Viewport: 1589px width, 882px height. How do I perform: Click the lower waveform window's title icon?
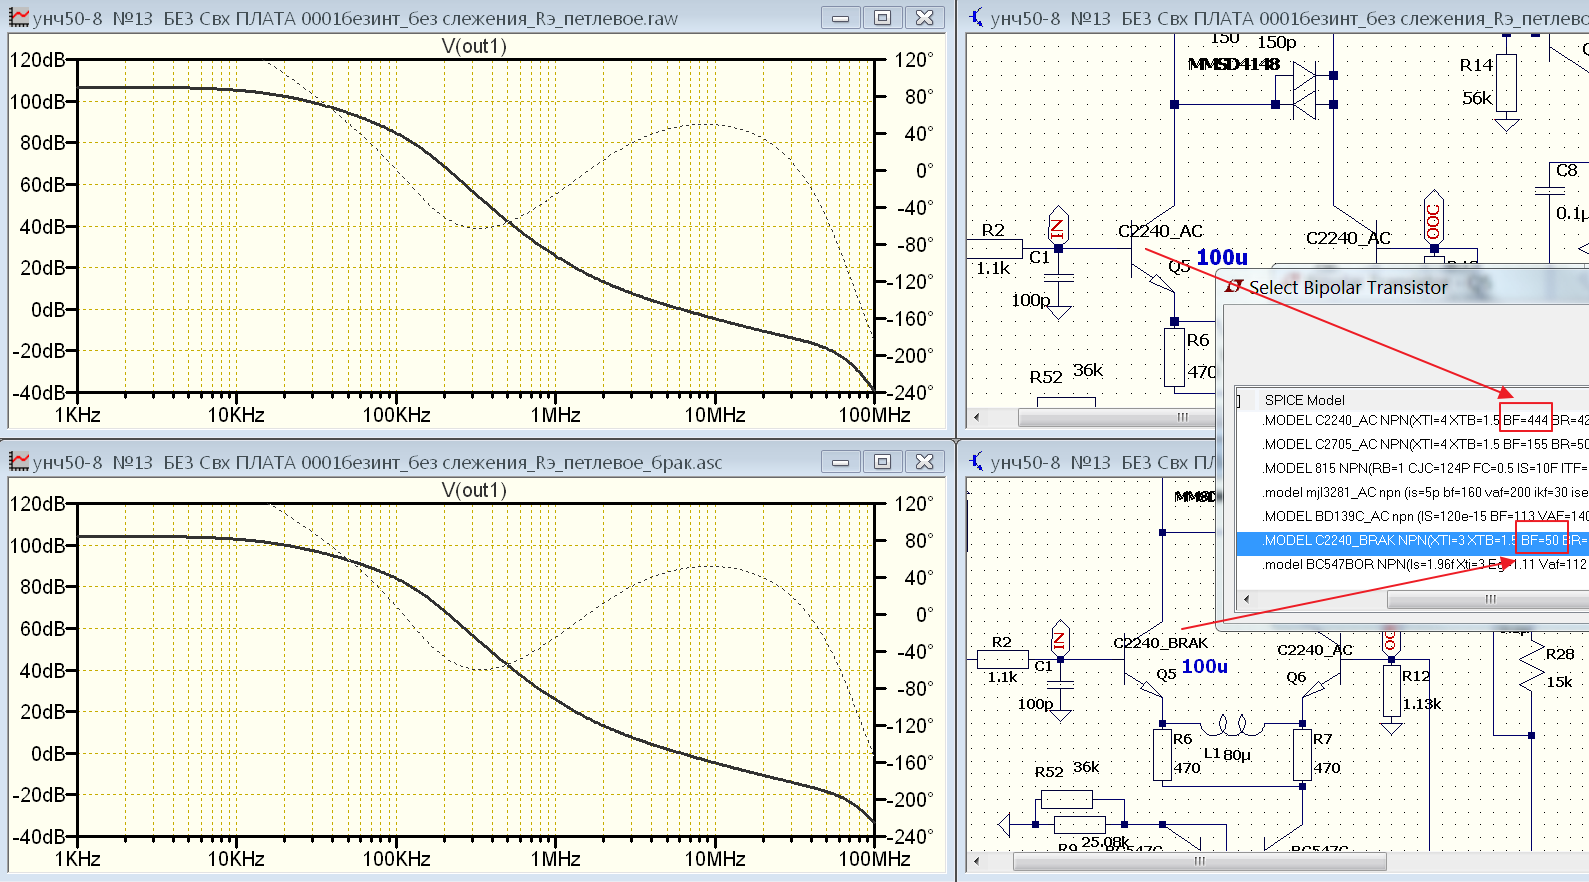[19, 461]
